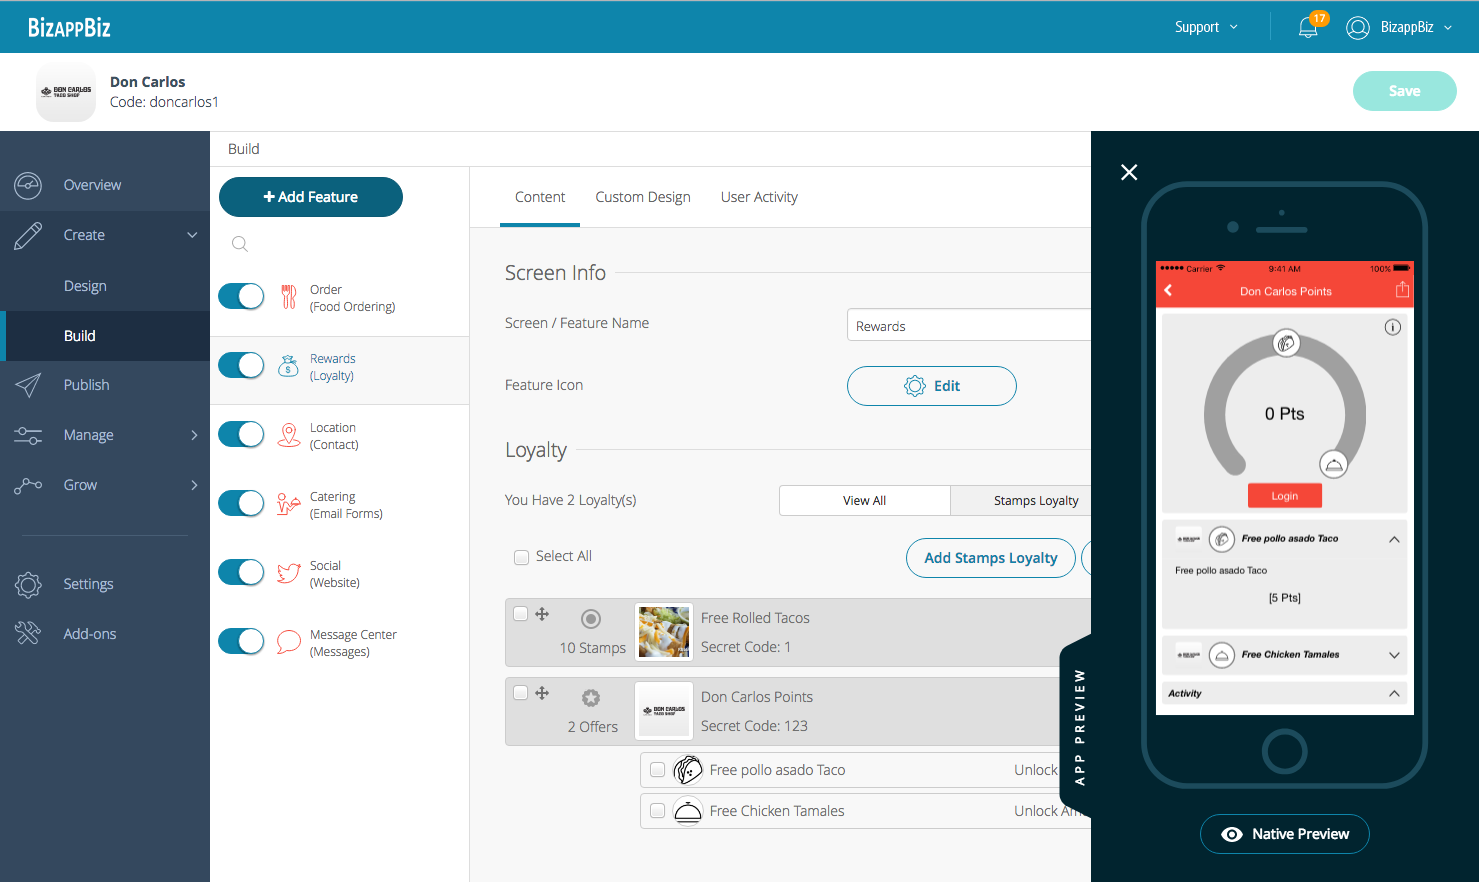Screen dimensions: 1479x882
Task: Expand Free Chicken Tamales in preview
Action: [1394, 655]
